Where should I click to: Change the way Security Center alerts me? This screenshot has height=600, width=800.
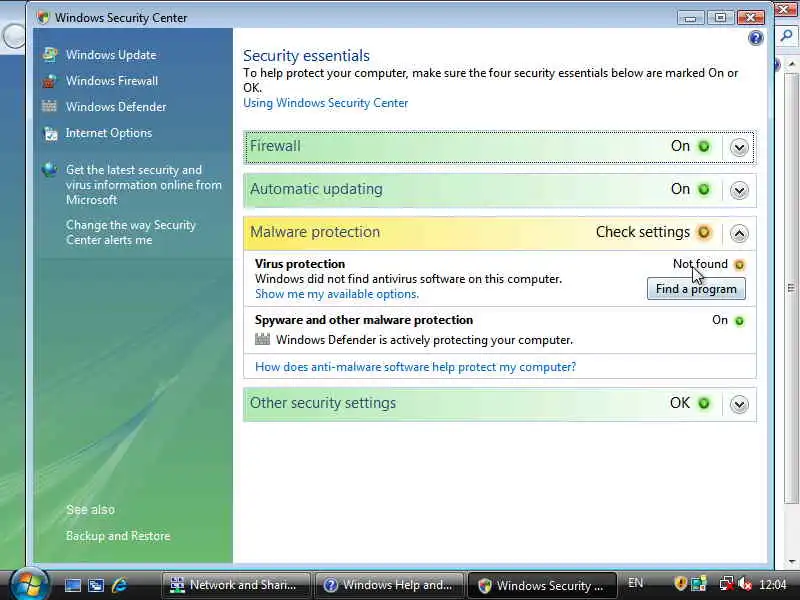131,232
